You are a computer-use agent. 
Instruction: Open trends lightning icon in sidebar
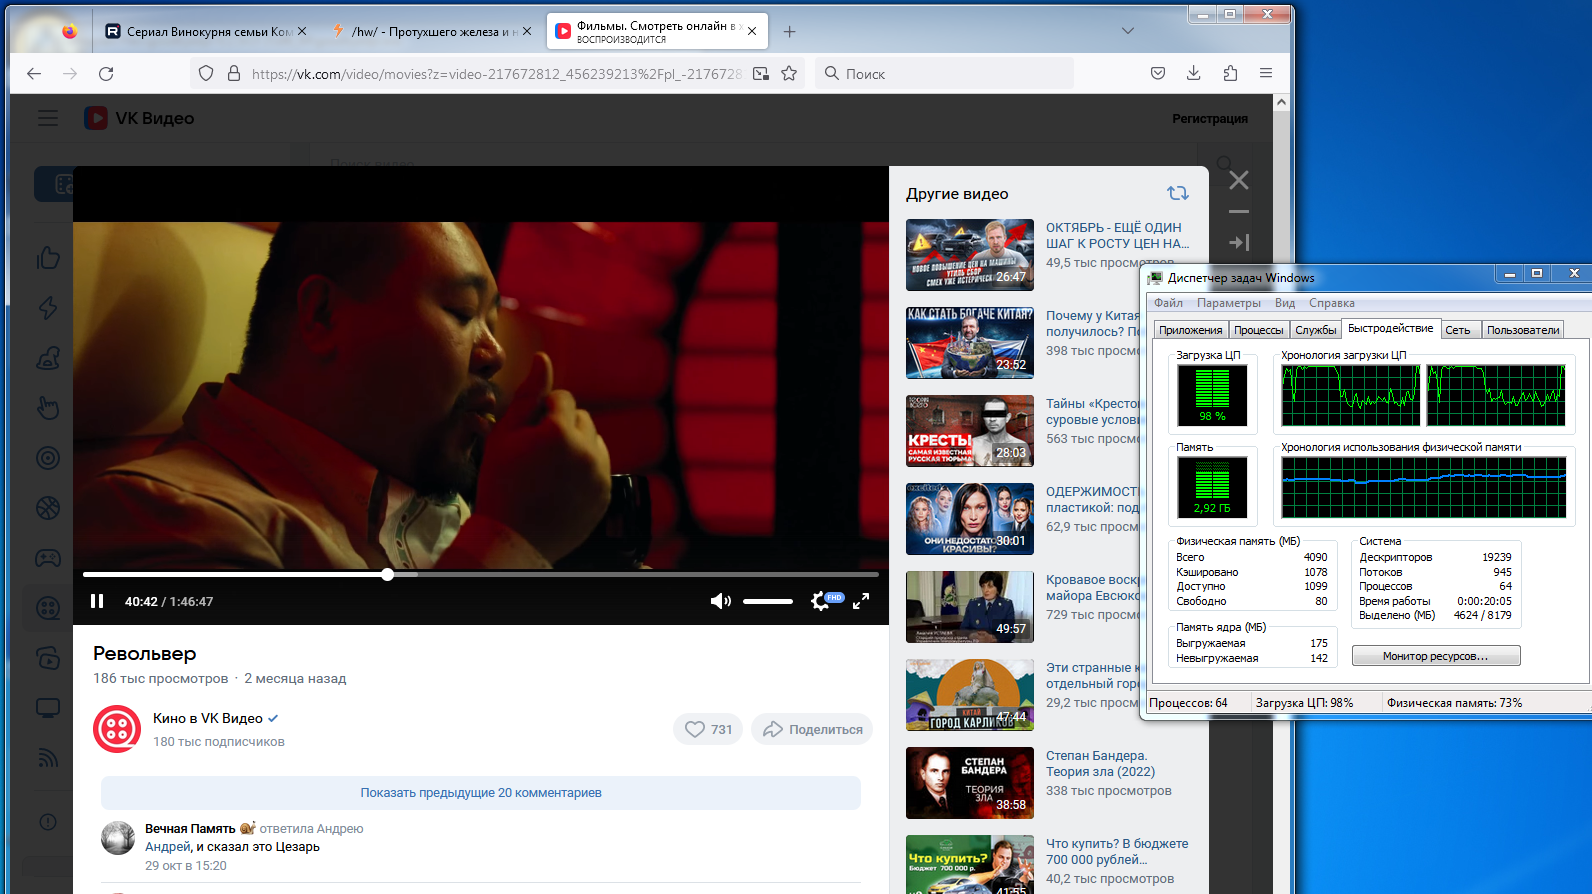(x=48, y=308)
